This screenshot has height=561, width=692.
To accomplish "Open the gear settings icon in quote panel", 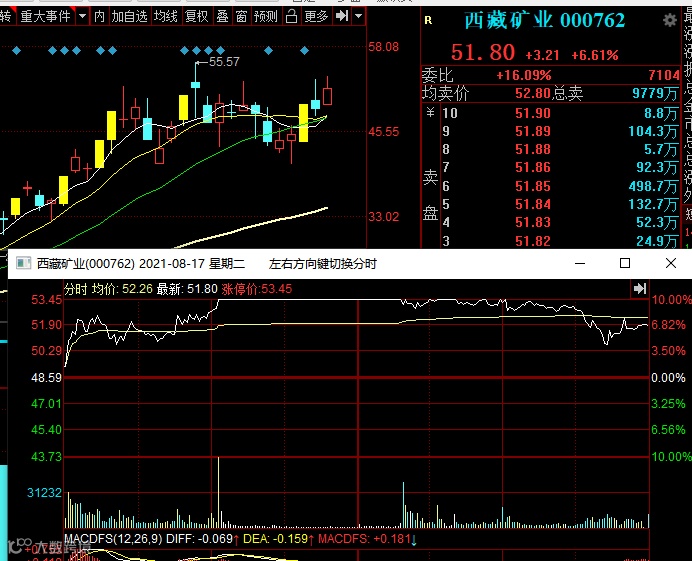I will coord(669,20).
